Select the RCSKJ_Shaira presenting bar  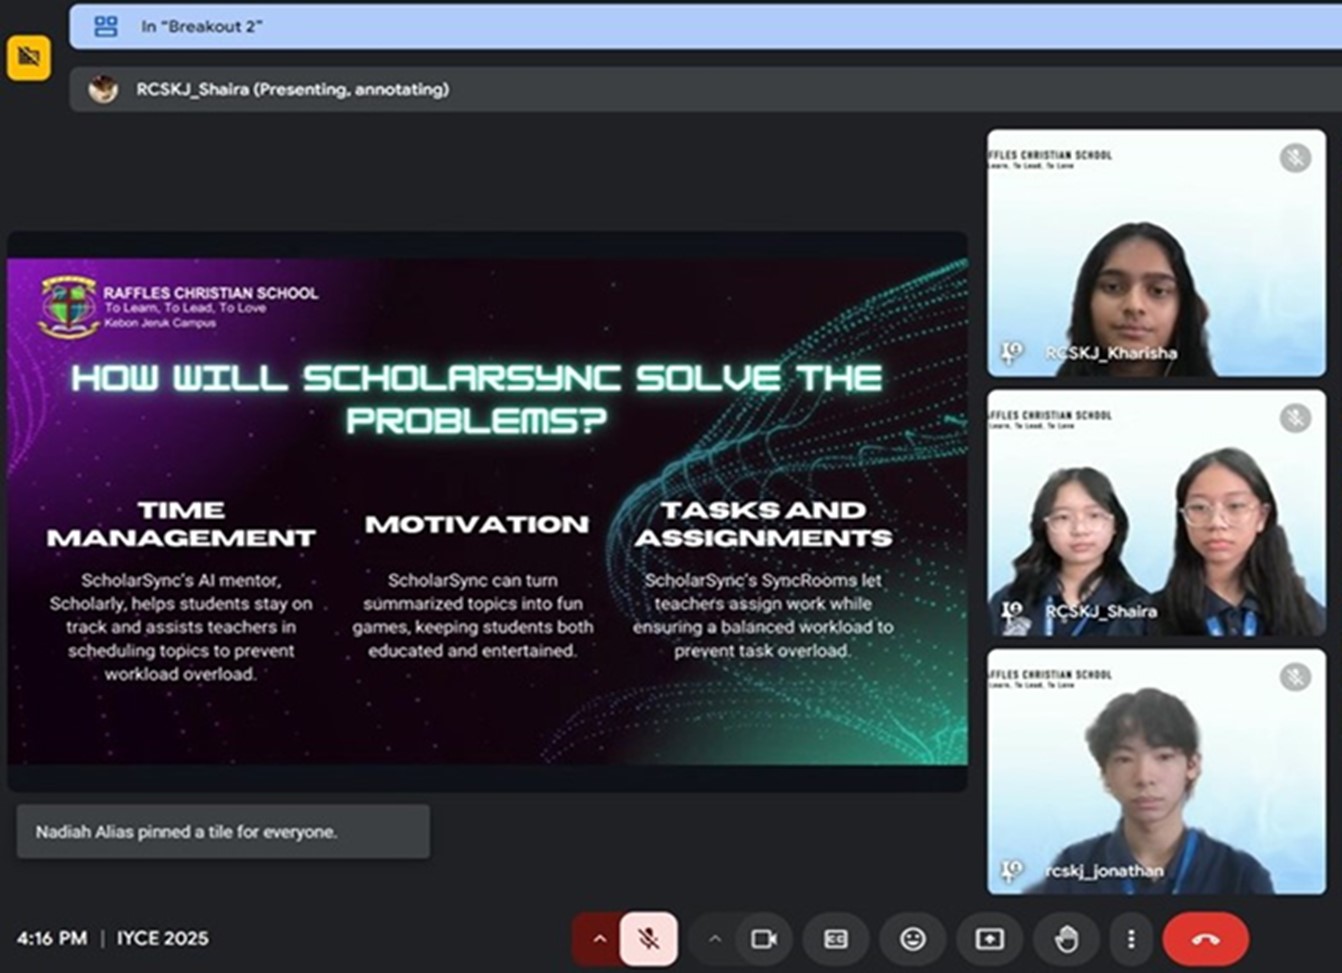tap(700, 90)
